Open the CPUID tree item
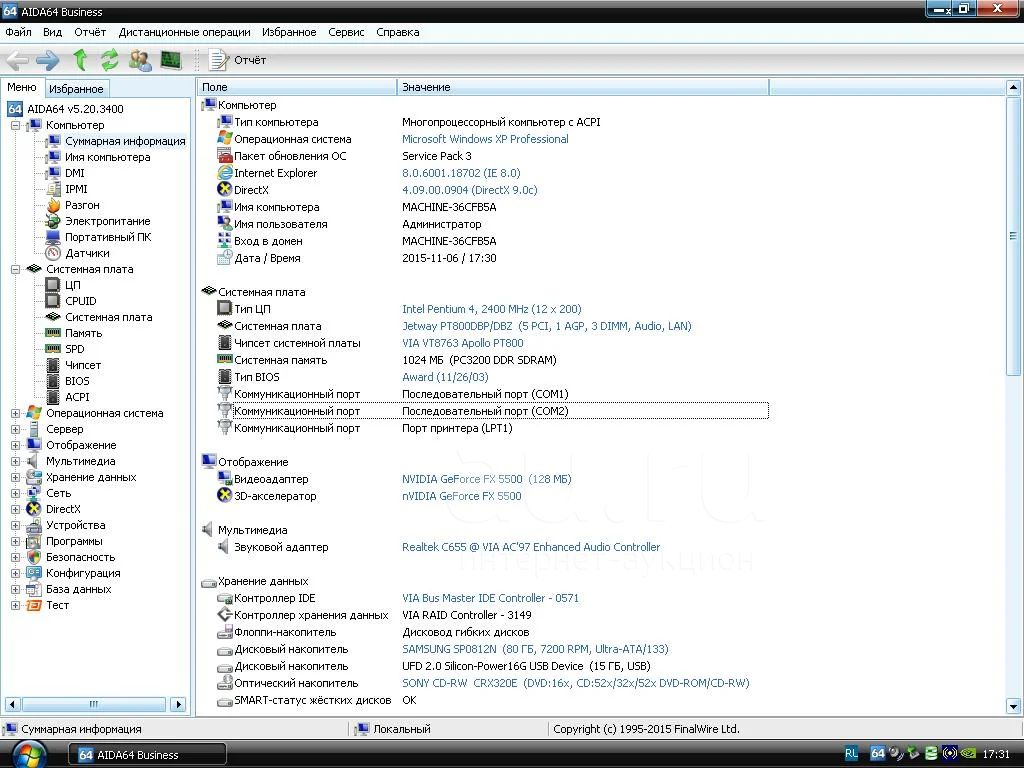The width and height of the screenshot is (1024, 768). click(80, 301)
